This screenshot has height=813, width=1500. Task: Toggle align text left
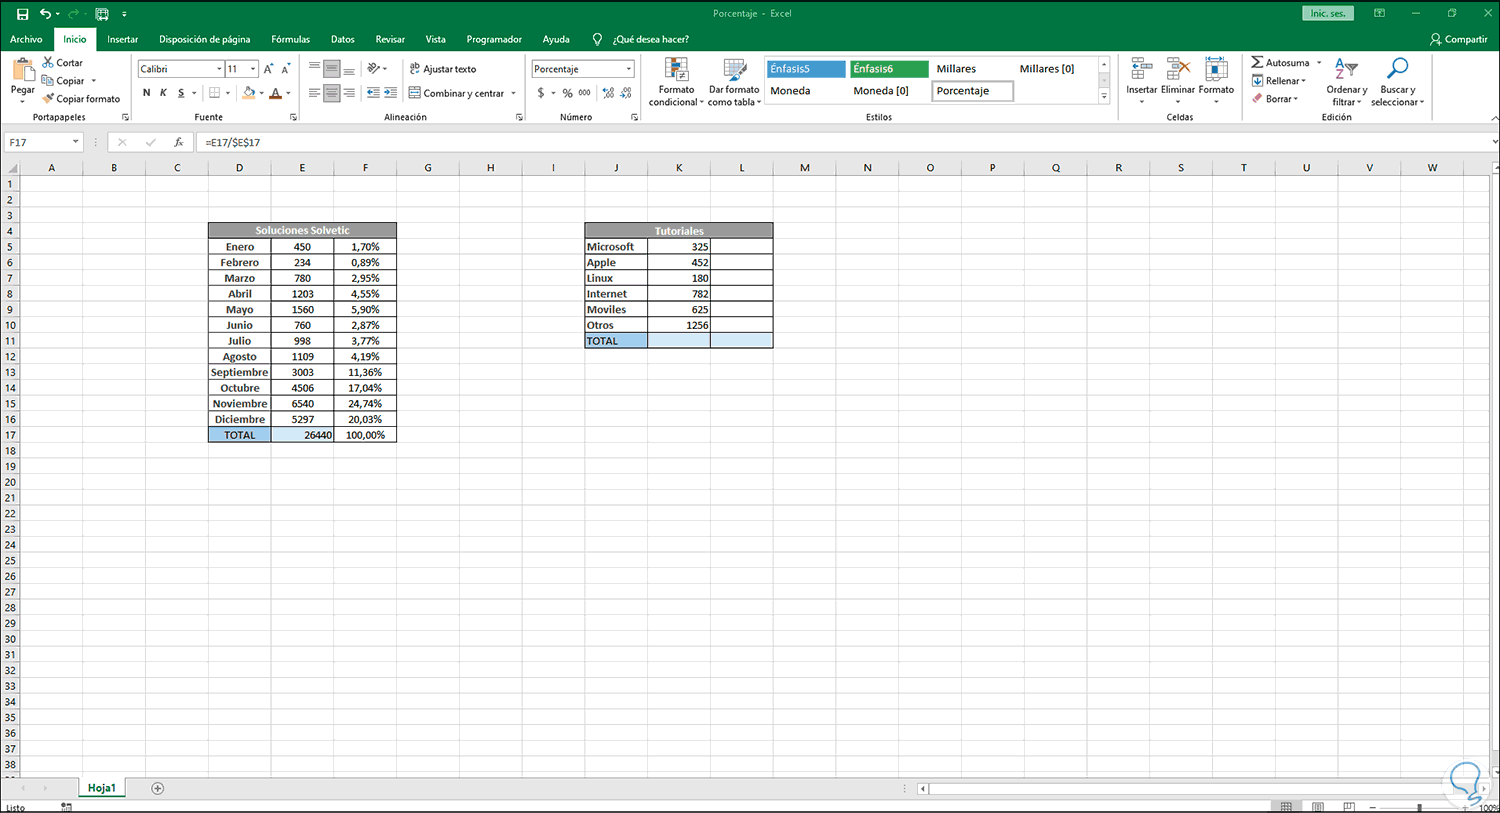[x=314, y=93]
